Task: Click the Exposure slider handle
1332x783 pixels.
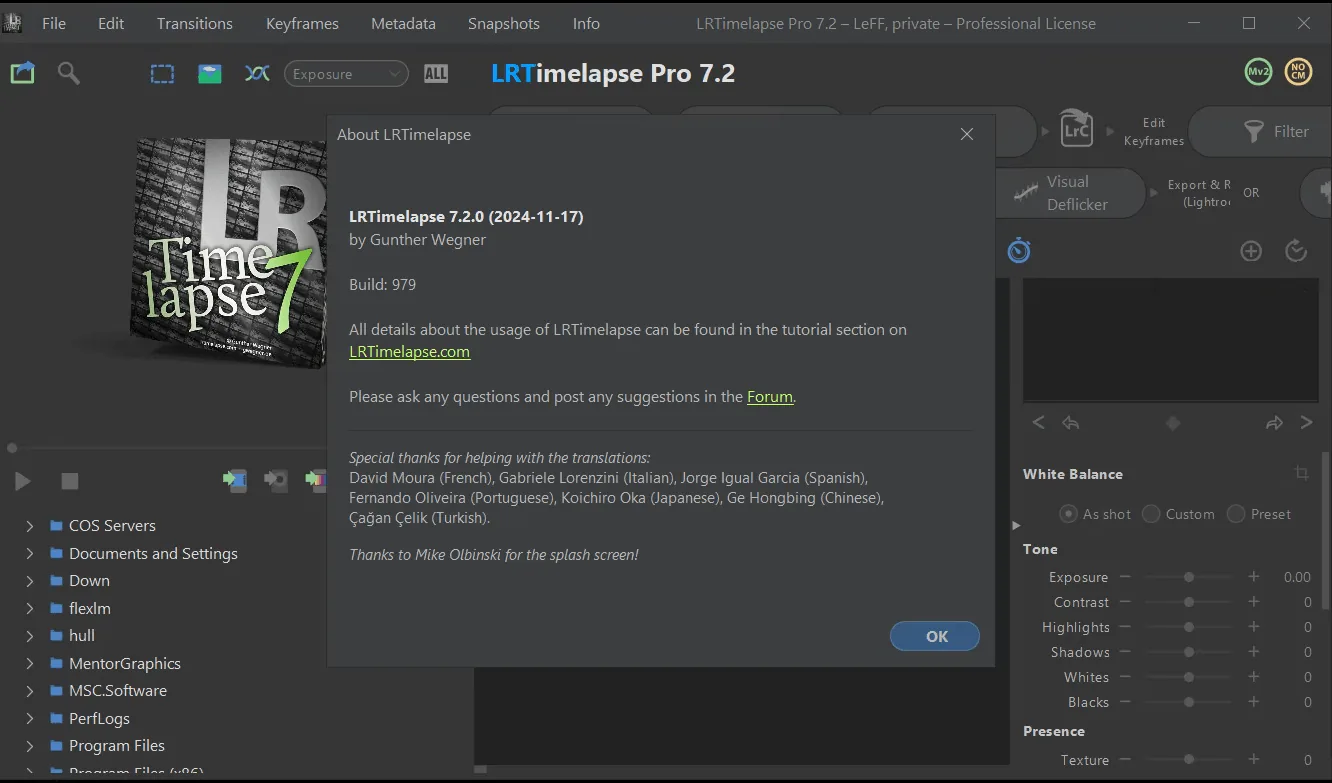Action: pyautogui.click(x=1189, y=577)
